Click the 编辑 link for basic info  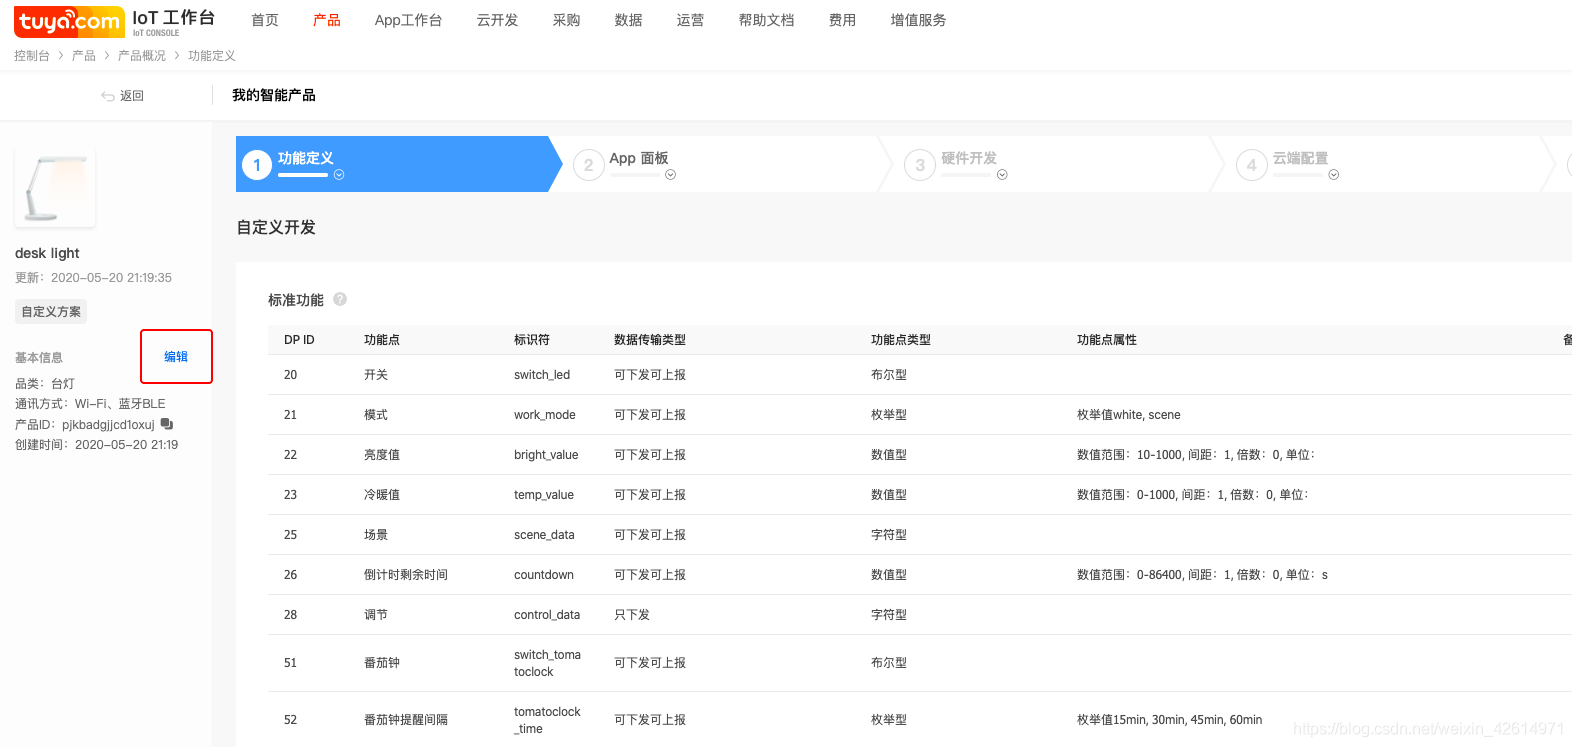tap(176, 356)
